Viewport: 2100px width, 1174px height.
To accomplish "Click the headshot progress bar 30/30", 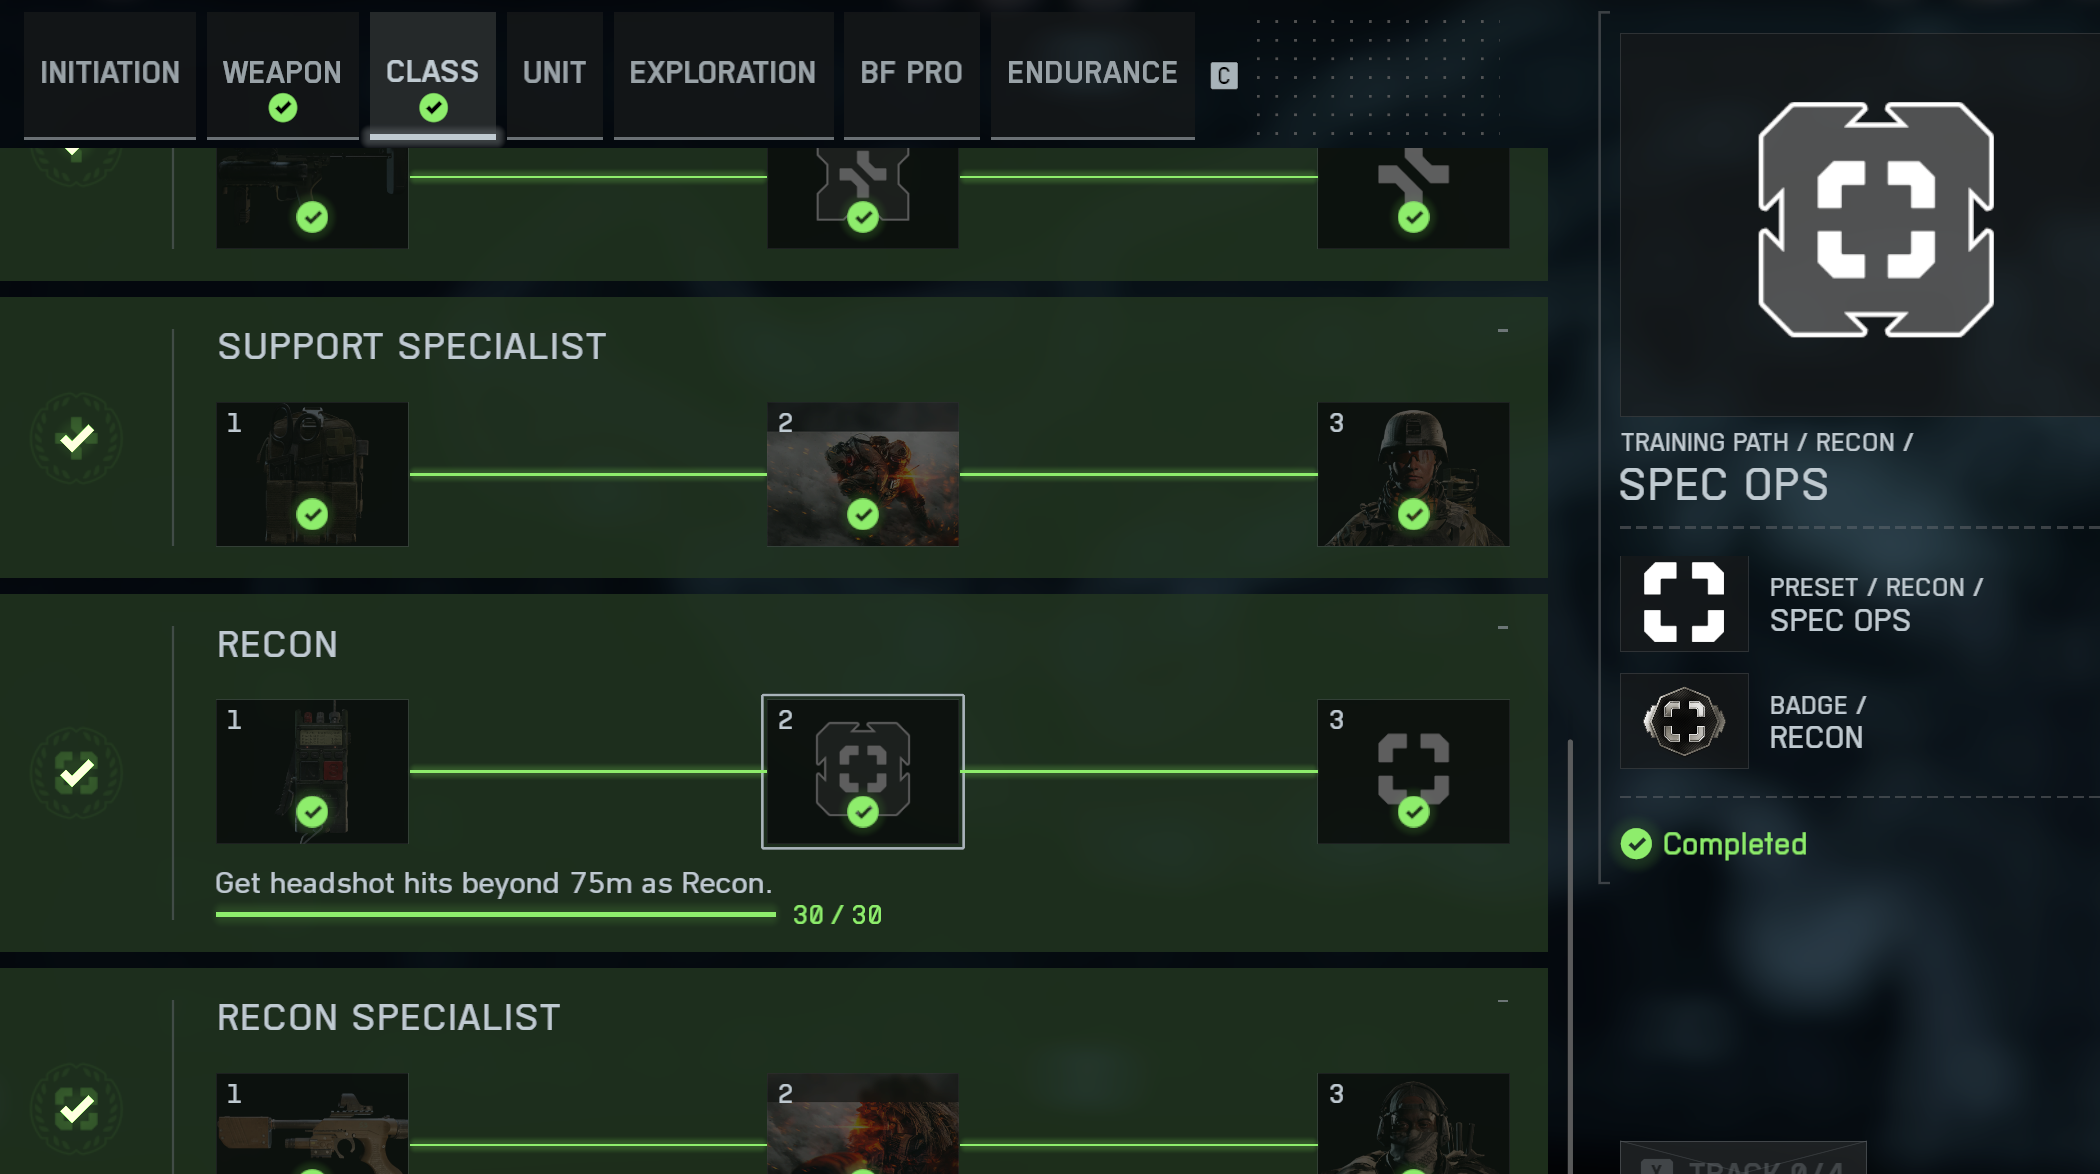I will [496, 914].
